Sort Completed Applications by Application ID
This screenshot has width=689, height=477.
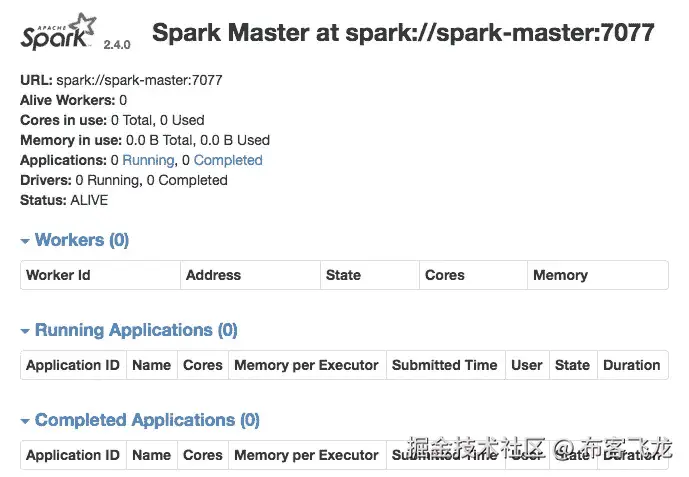(x=73, y=455)
